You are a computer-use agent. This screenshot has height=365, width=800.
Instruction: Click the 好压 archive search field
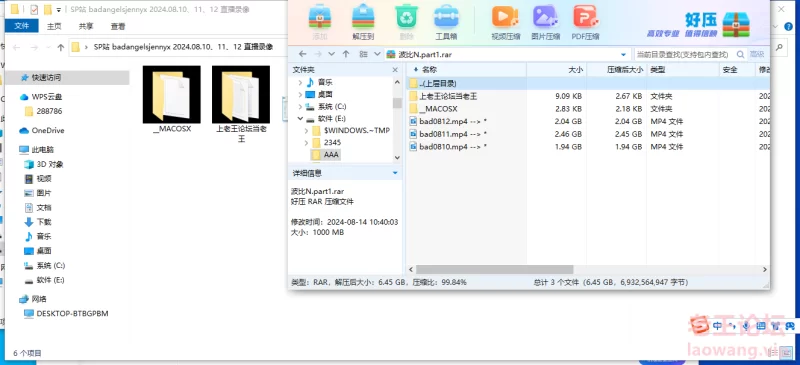(684, 54)
